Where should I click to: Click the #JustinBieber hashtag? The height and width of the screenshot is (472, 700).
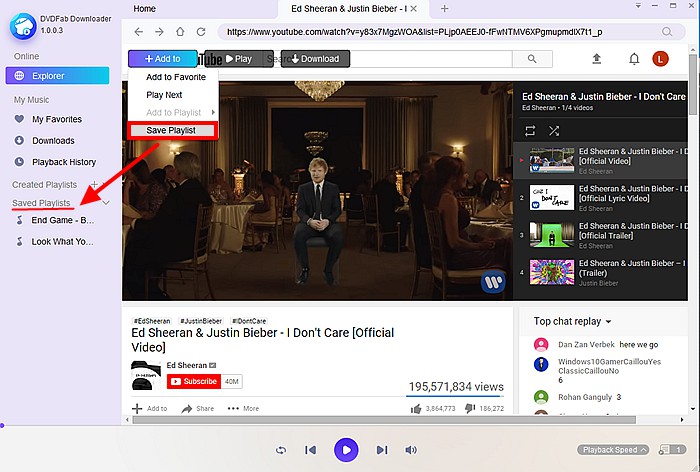(201, 321)
